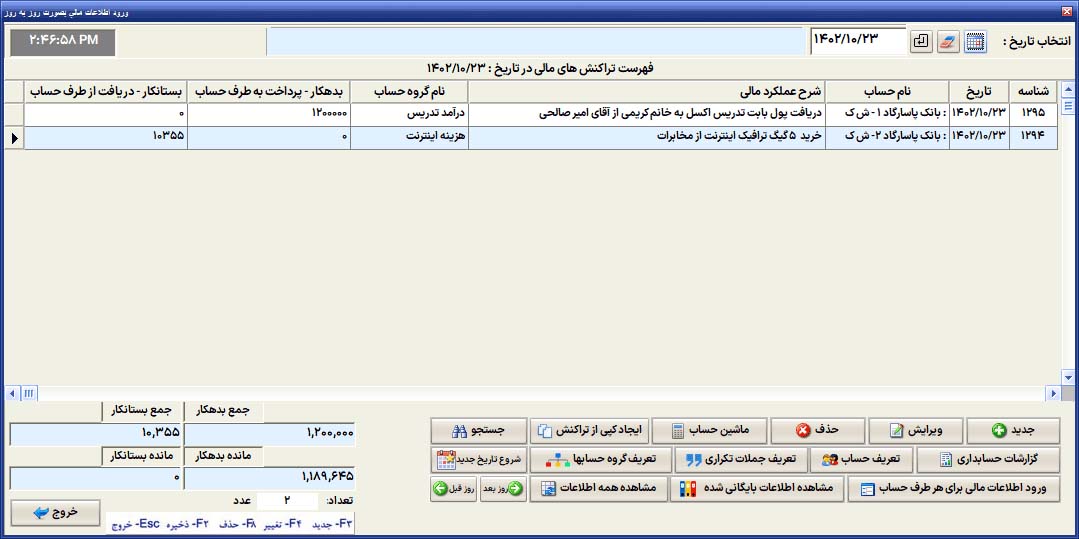Click the درآمد تدریس group cell
The image size is (1079, 539).
(x=409, y=115)
